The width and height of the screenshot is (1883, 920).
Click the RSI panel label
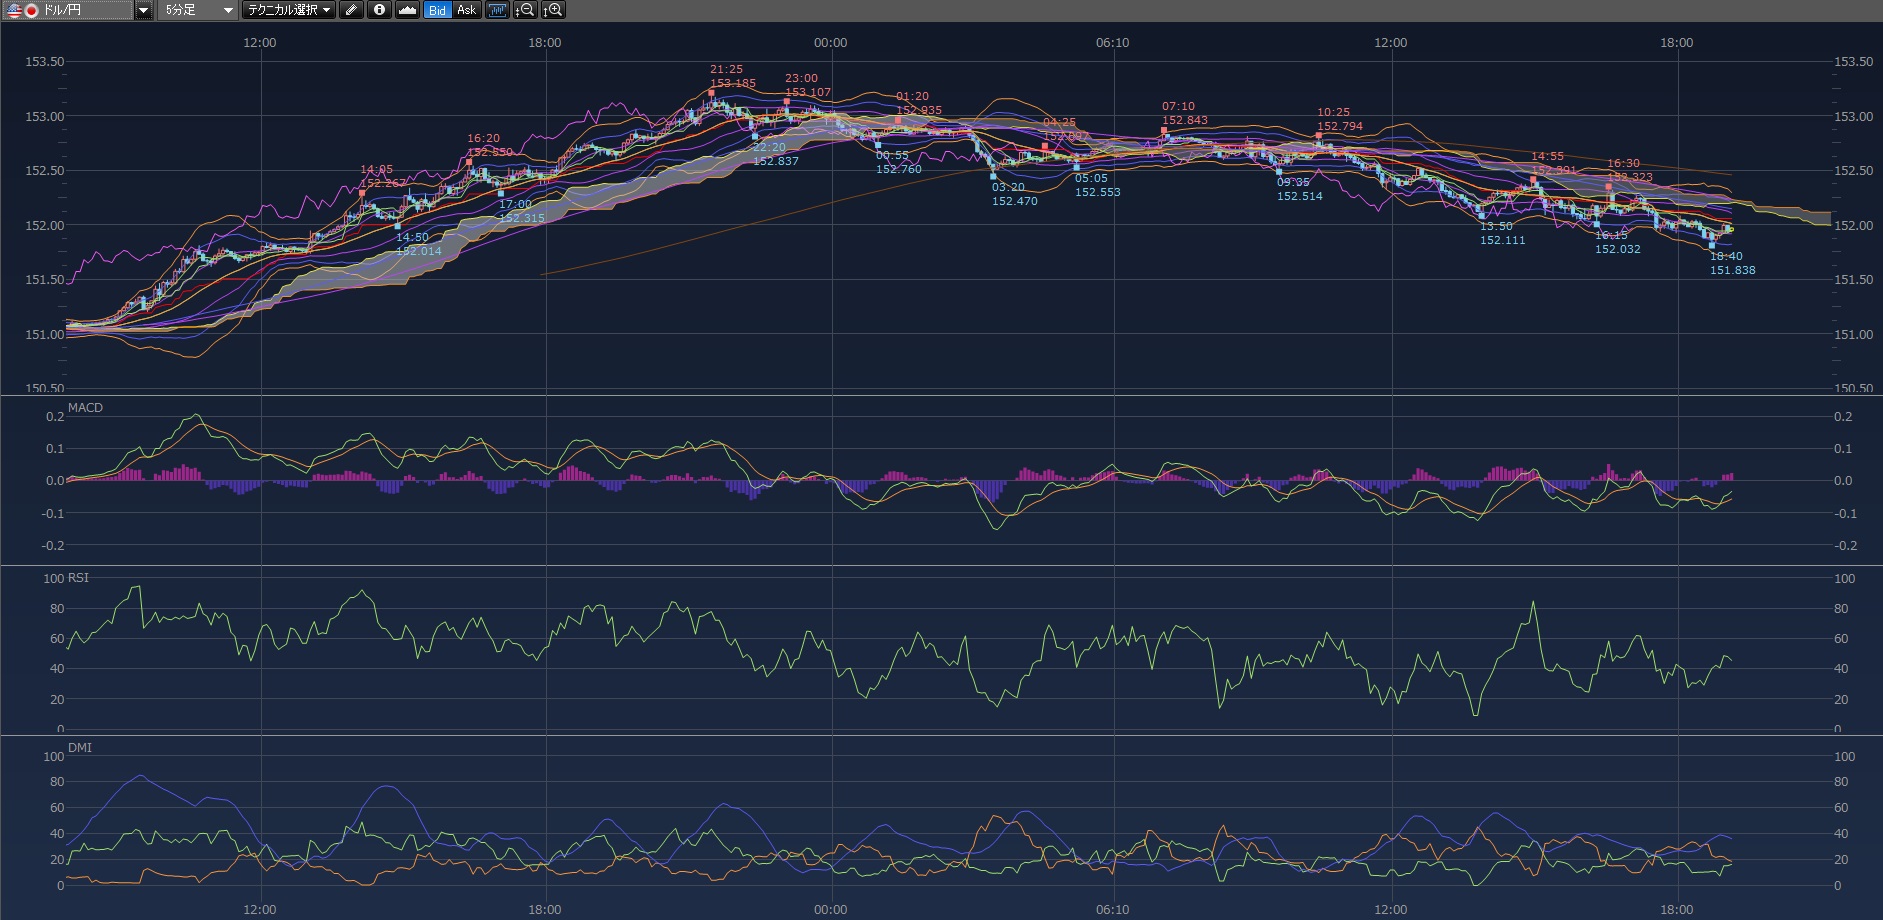[x=78, y=578]
